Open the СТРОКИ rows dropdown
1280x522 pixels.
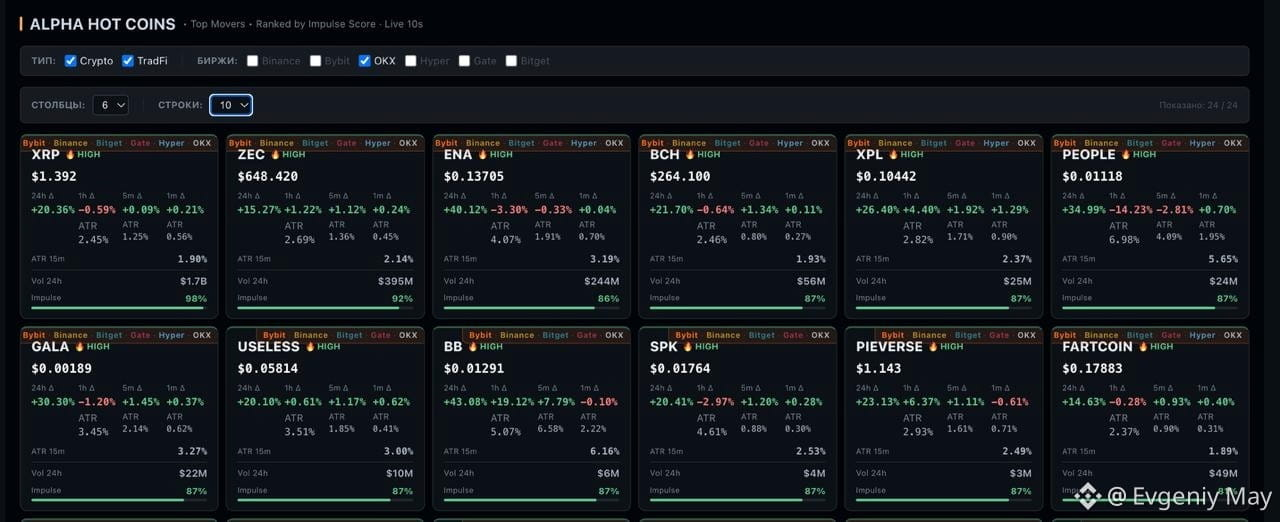231,105
